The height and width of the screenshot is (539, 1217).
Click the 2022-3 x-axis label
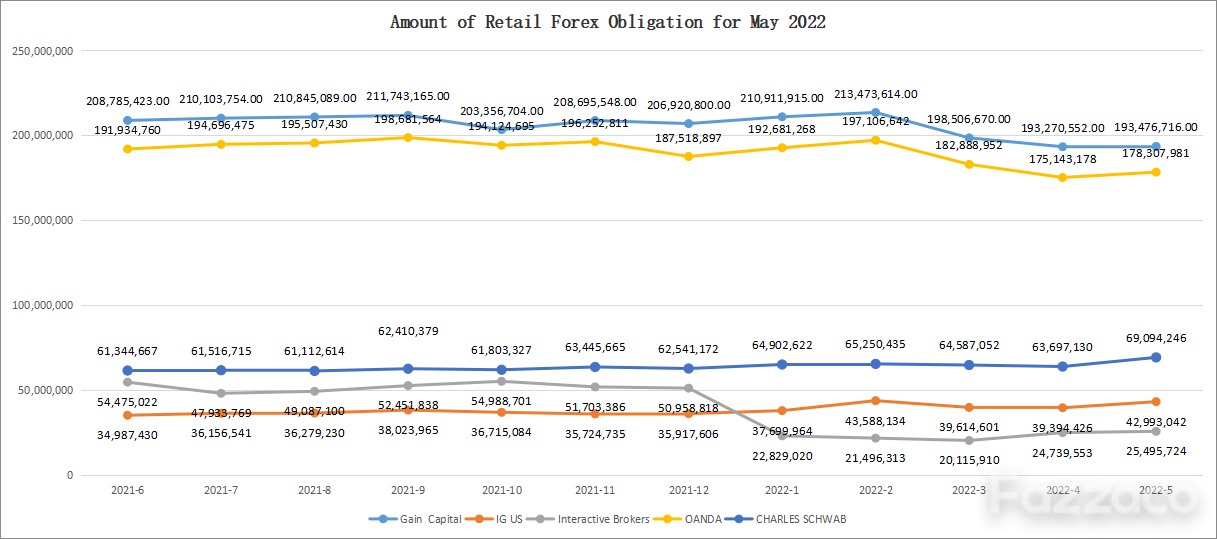[969, 490]
